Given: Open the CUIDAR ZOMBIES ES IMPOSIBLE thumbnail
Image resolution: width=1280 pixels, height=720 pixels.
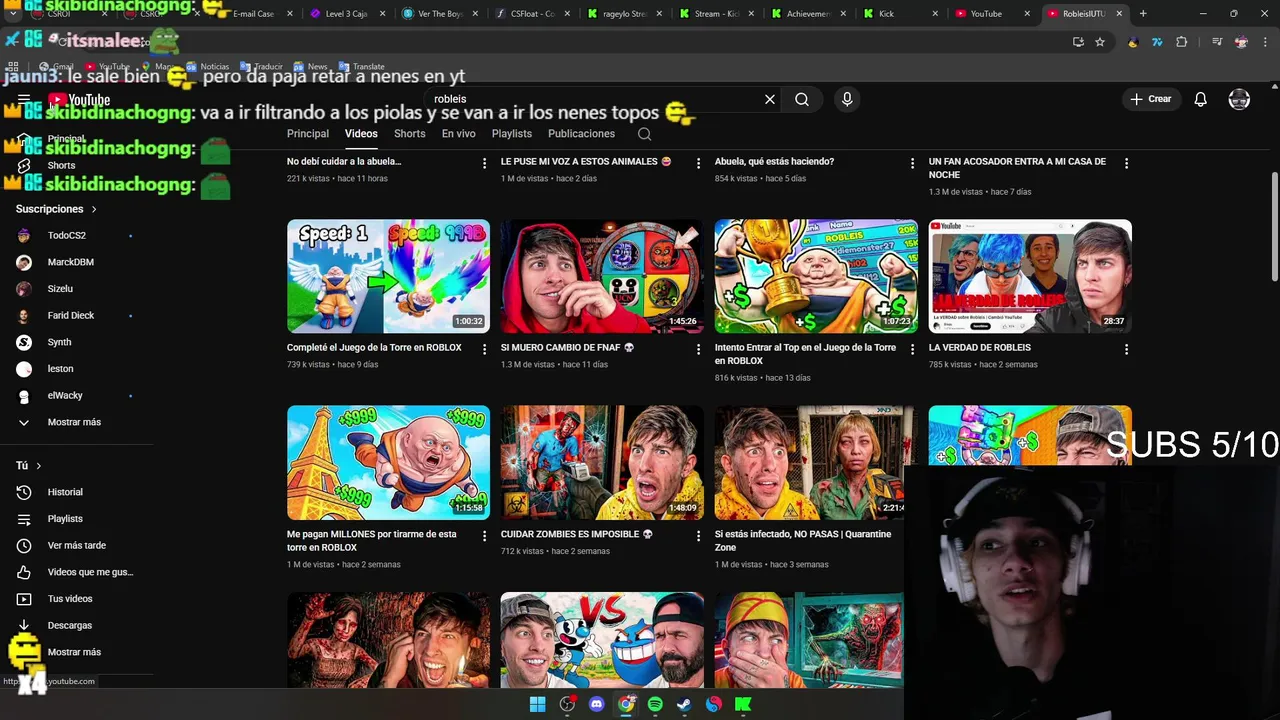Looking at the screenshot, I should coord(602,462).
